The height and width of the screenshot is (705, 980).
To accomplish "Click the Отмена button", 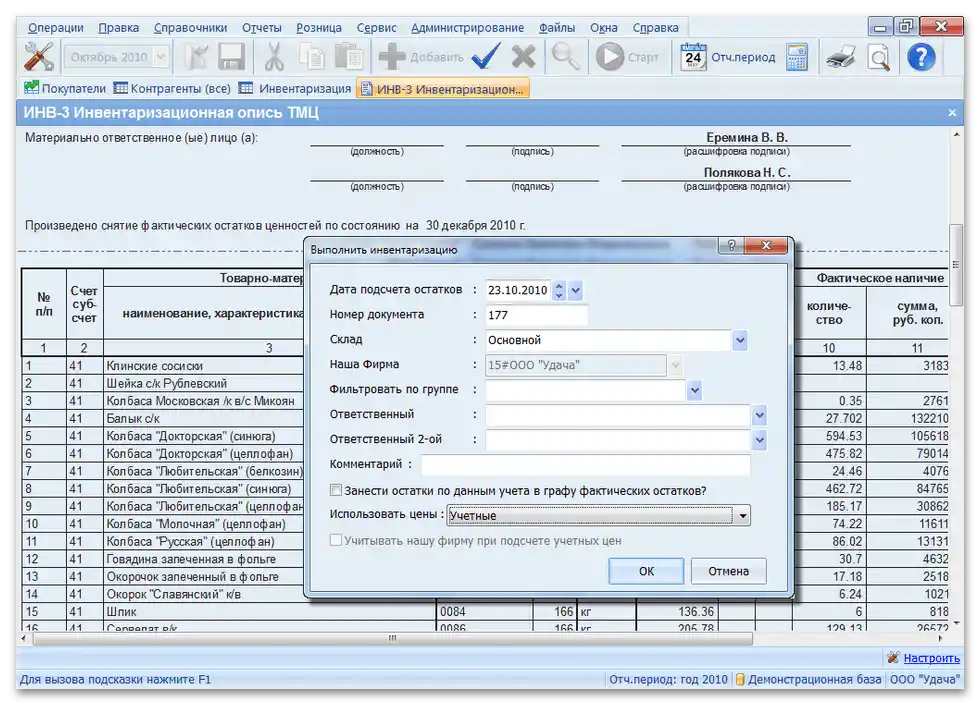I will [x=728, y=571].
